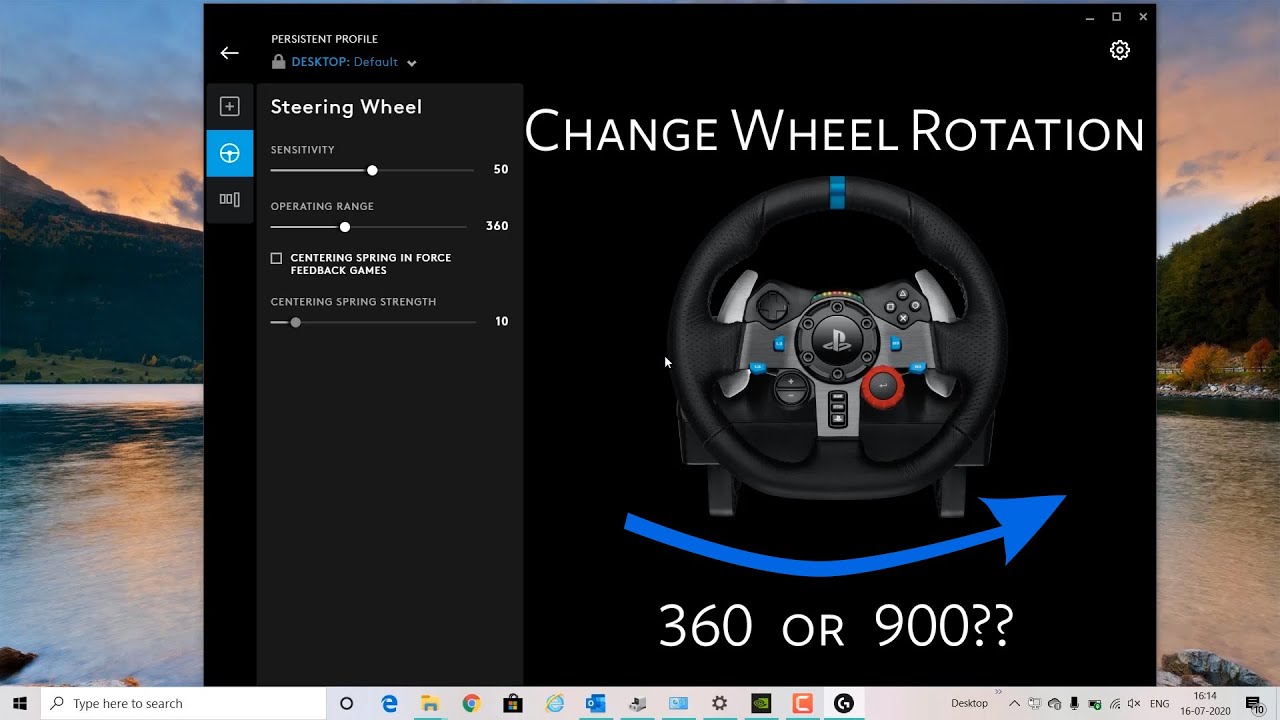Screen dimensions: 1280x720
Task: Open the Windows Start menu
Action: [20, 704]
